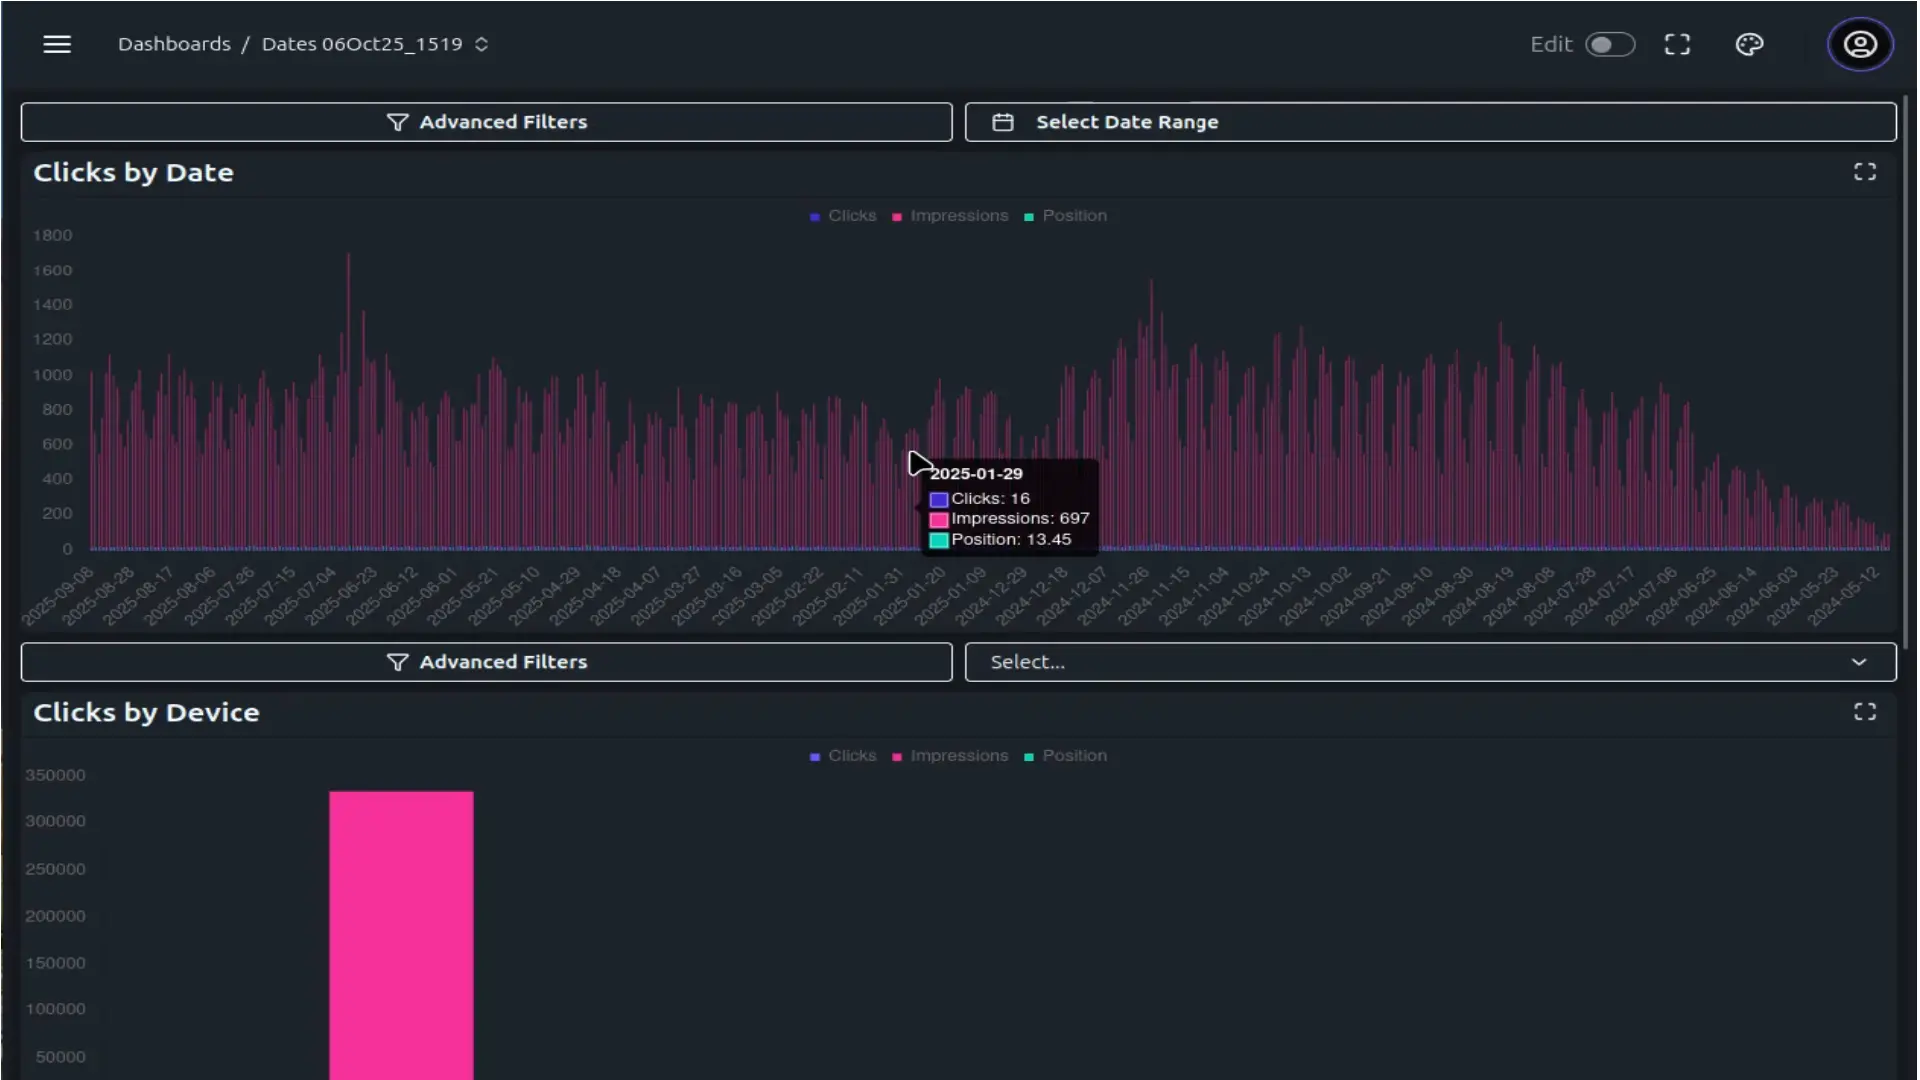Open the dashboard switcher next to Dates 06Oct25_1519
This screenshot has height=1080, width=1920.
point(481,44)
